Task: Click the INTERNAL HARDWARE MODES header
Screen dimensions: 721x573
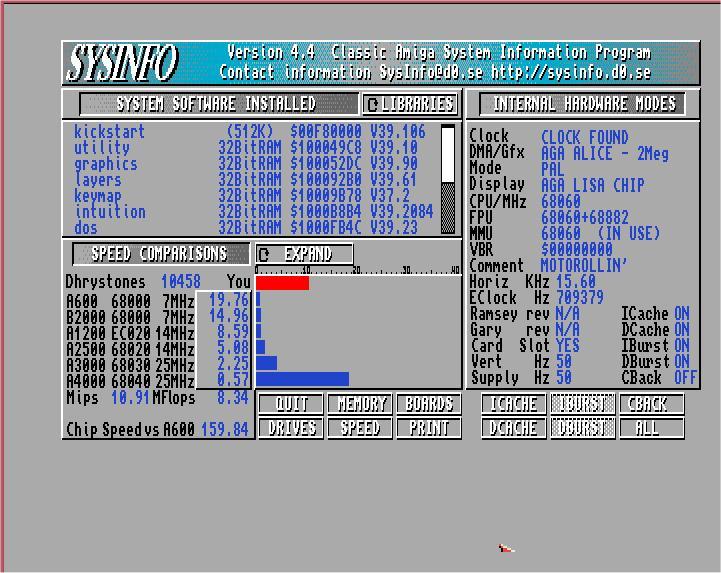Action: tap(583, 104)
